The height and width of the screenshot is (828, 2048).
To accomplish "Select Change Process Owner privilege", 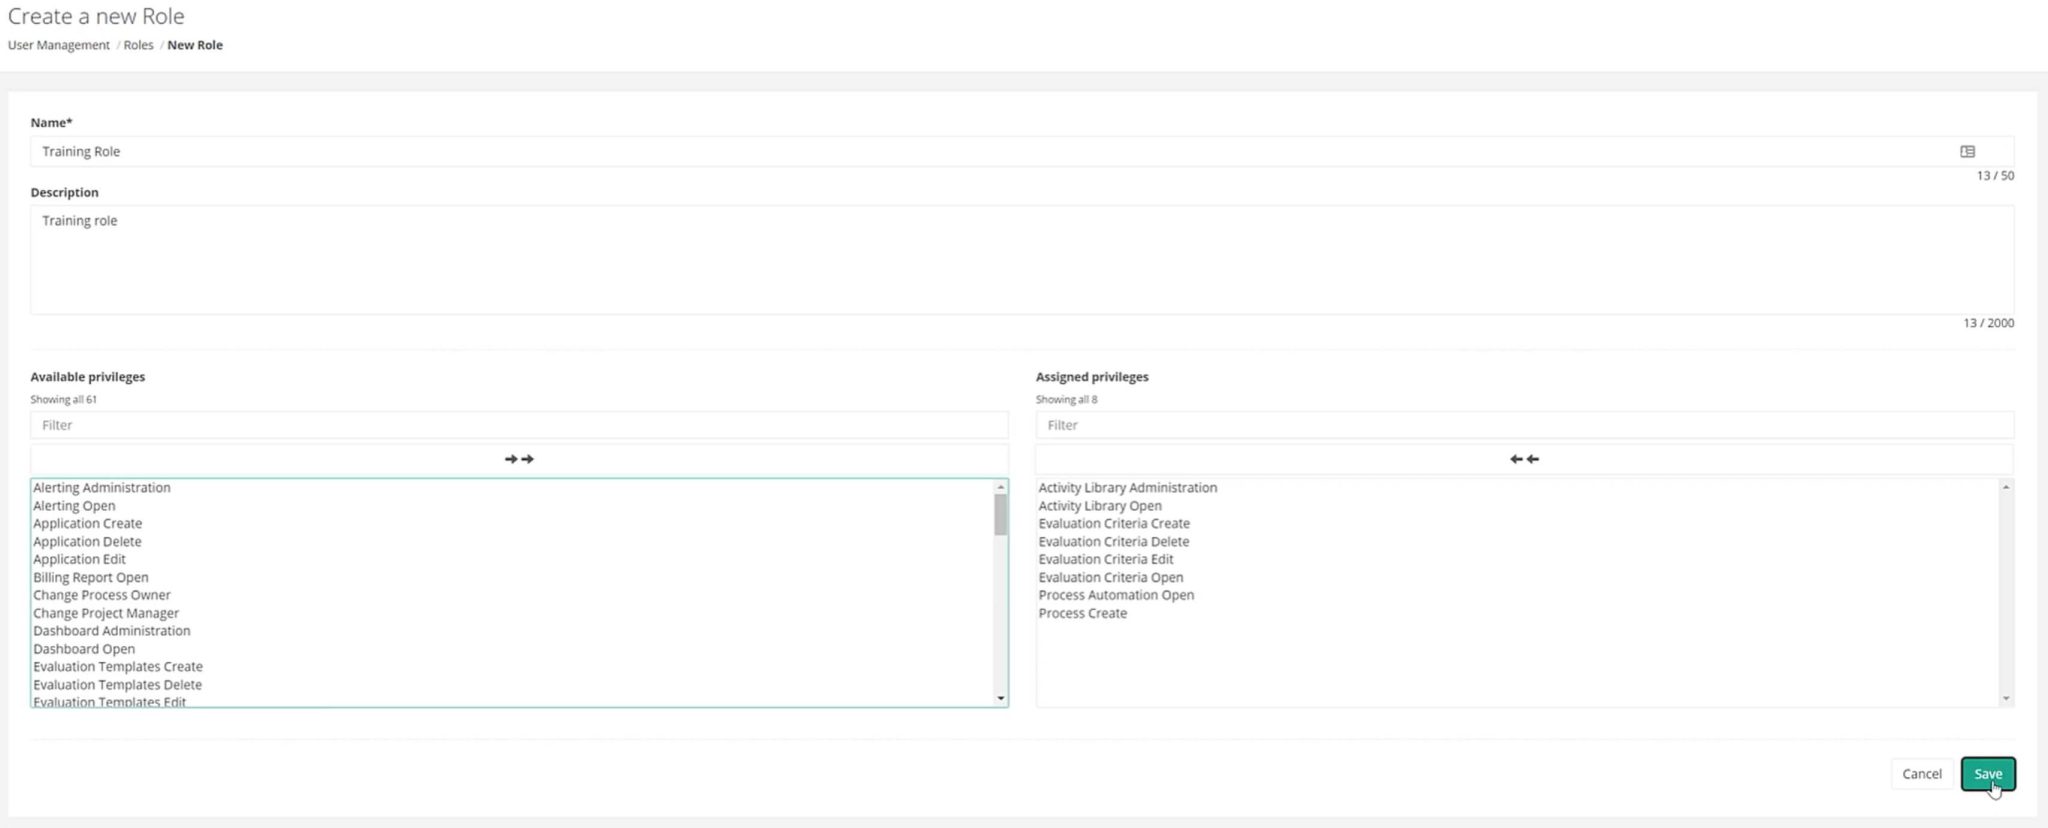I will 102,595.
